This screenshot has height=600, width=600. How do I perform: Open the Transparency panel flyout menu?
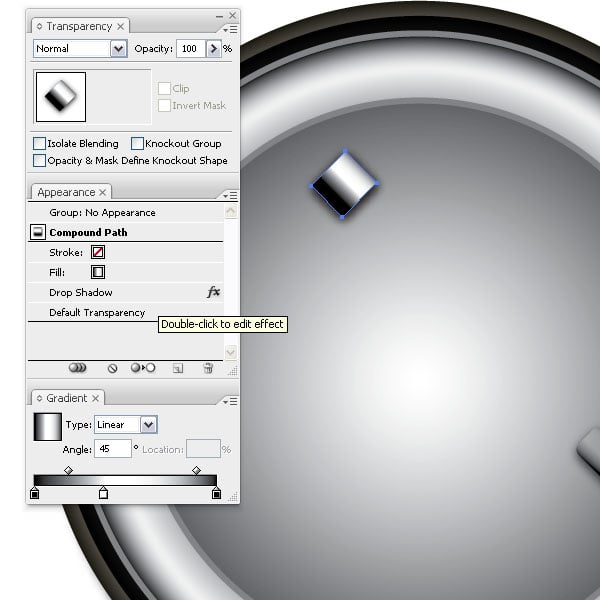232,28
